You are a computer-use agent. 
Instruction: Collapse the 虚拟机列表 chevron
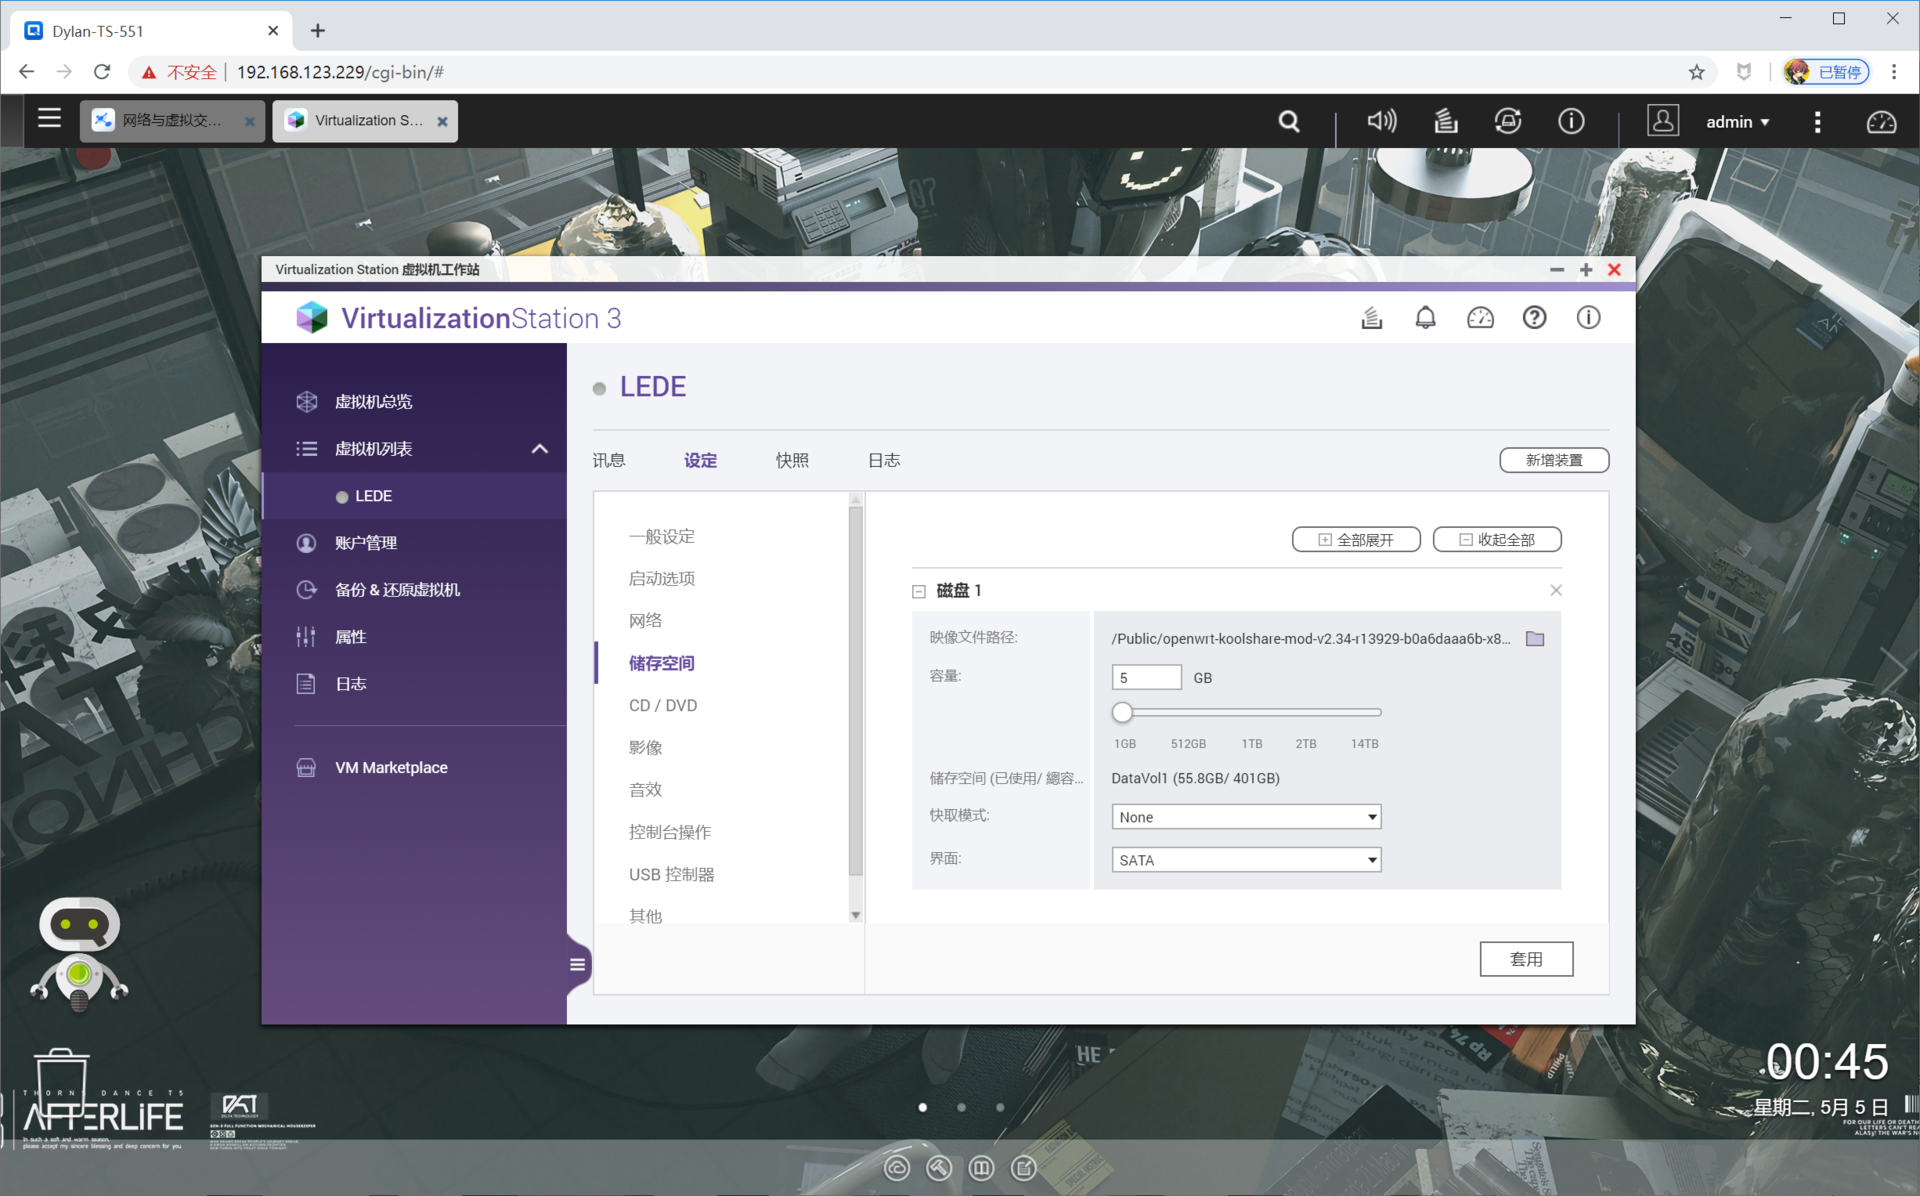point(539,449)
